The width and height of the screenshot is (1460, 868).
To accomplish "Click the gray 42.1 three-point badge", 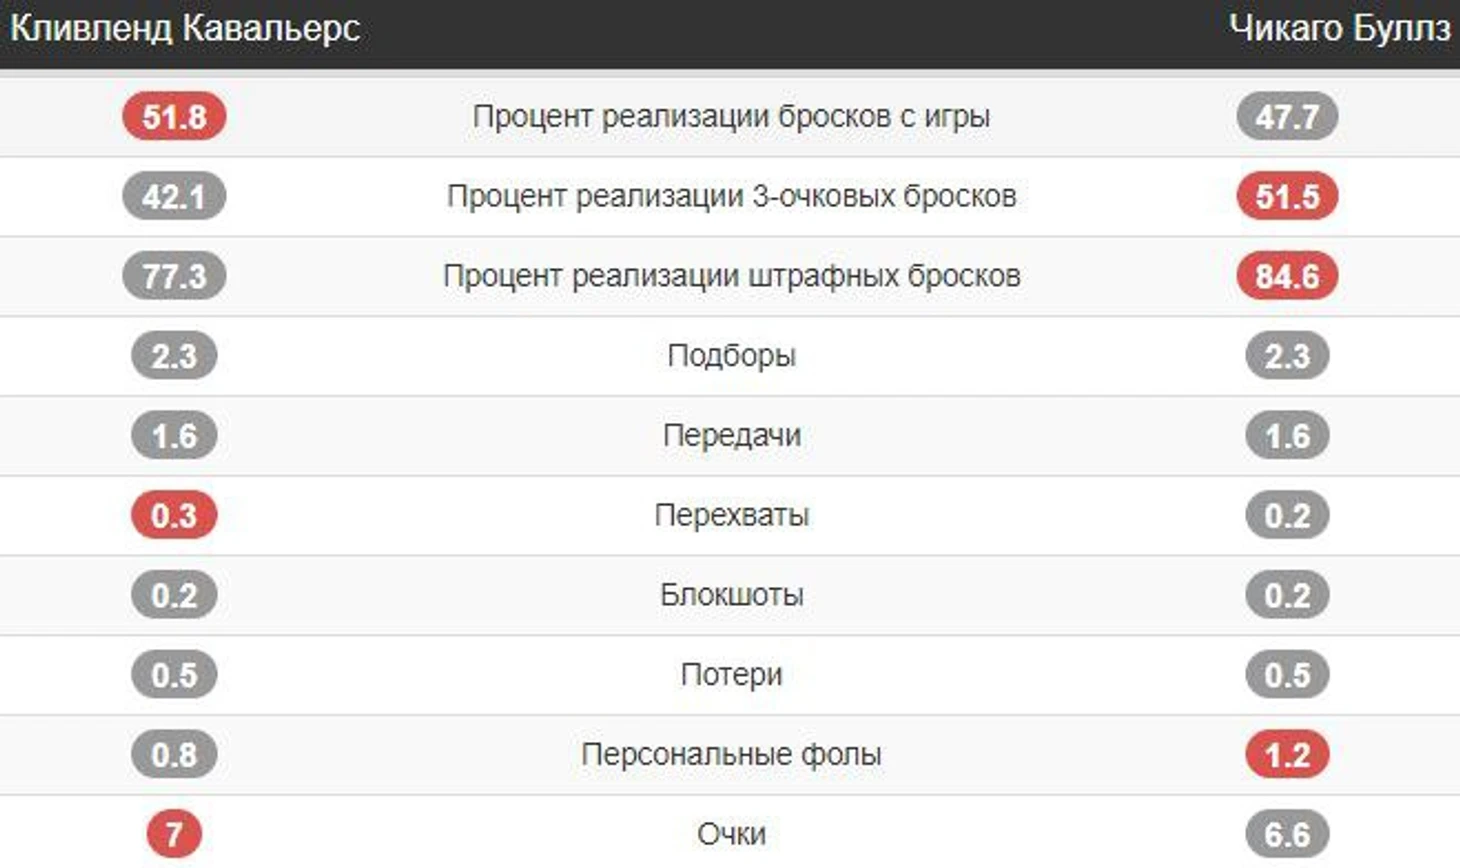I will click(x=174, y=196).
